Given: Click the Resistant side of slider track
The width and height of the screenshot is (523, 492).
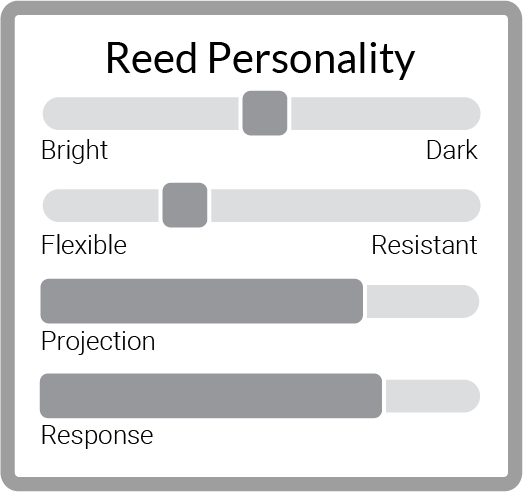Looking at the screenshot, I should [346, 205].
